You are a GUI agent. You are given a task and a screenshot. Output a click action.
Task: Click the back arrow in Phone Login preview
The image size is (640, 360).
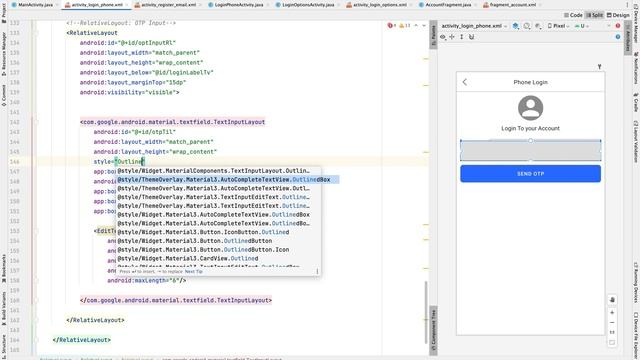(x=465, y=82)
